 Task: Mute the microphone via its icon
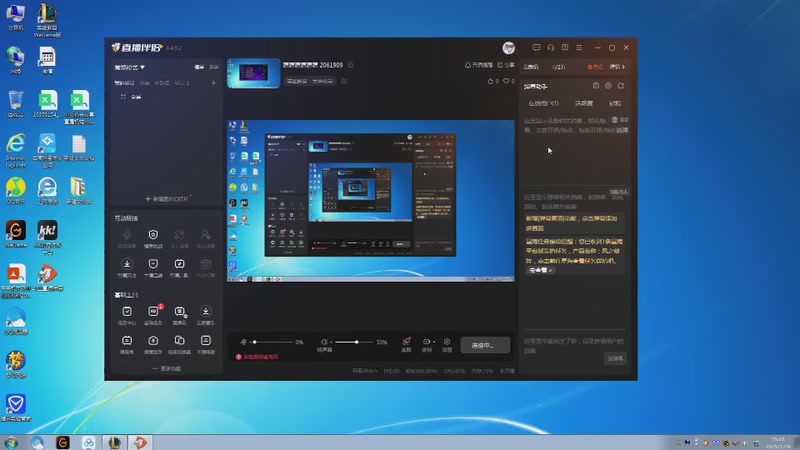[243, 342]
